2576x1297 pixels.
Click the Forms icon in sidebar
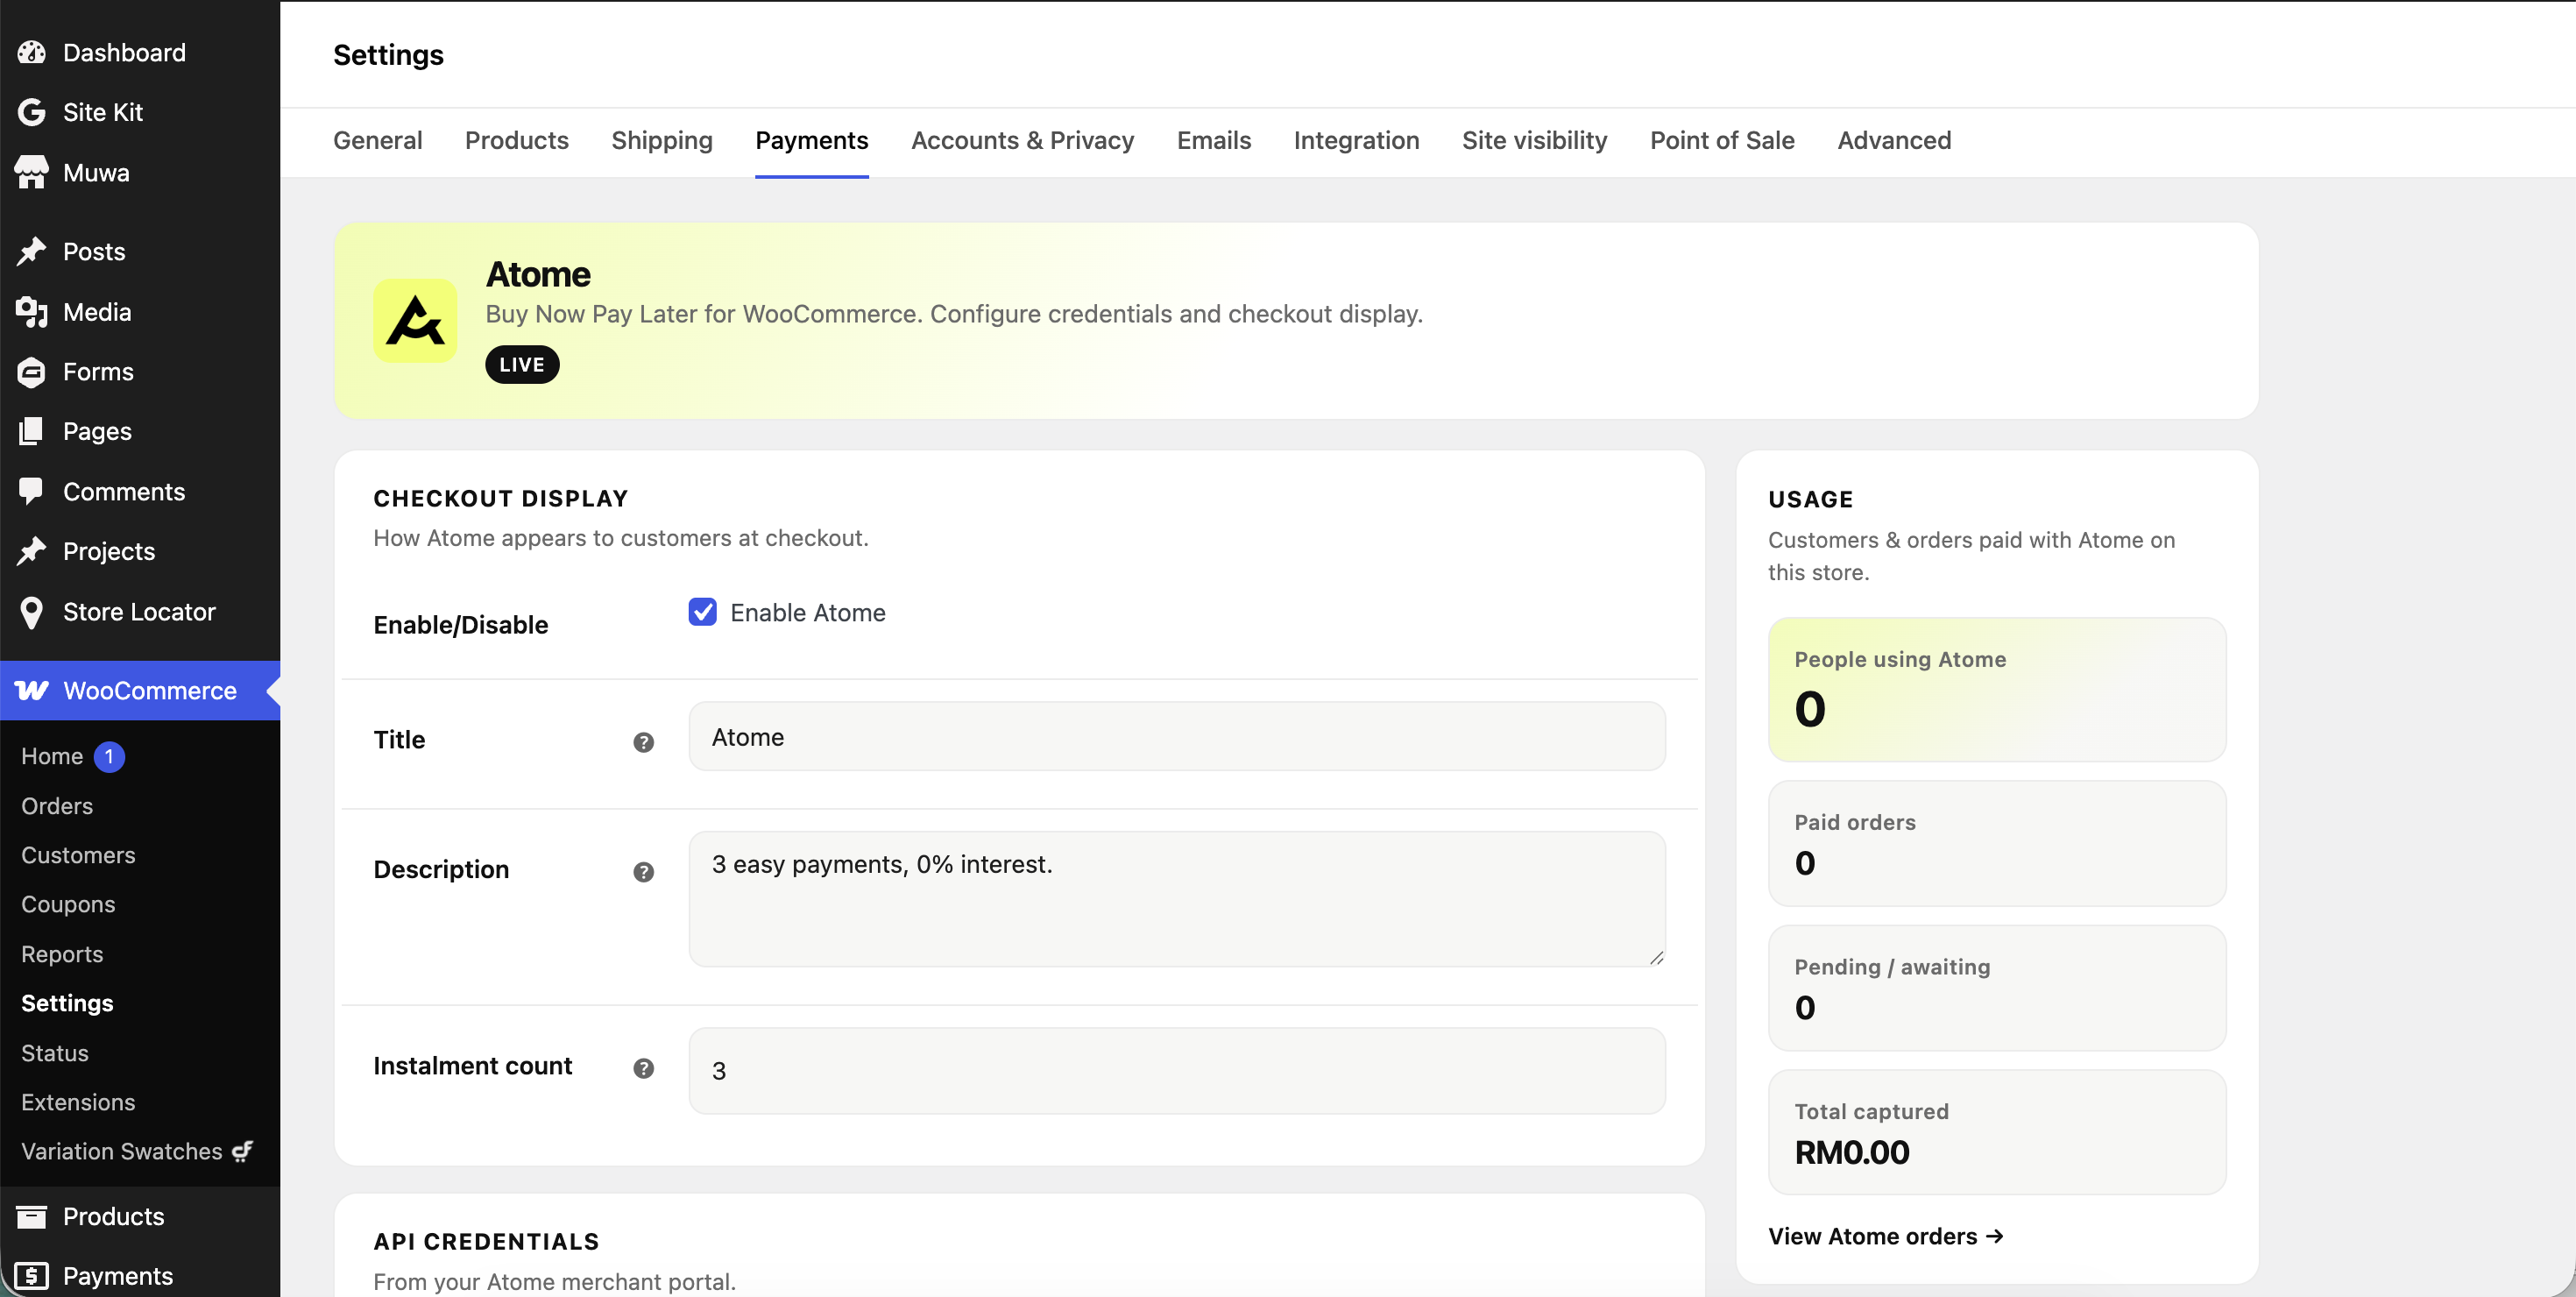pos(32,372)
